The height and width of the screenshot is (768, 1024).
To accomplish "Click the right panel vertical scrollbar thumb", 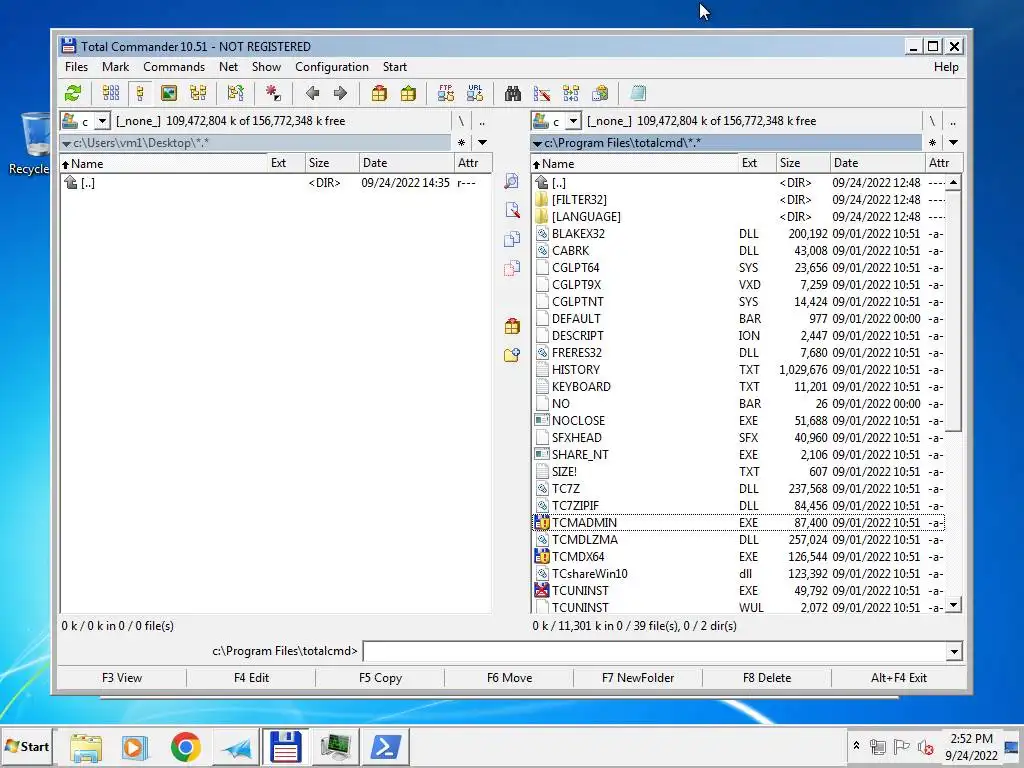I will [953, 312].
